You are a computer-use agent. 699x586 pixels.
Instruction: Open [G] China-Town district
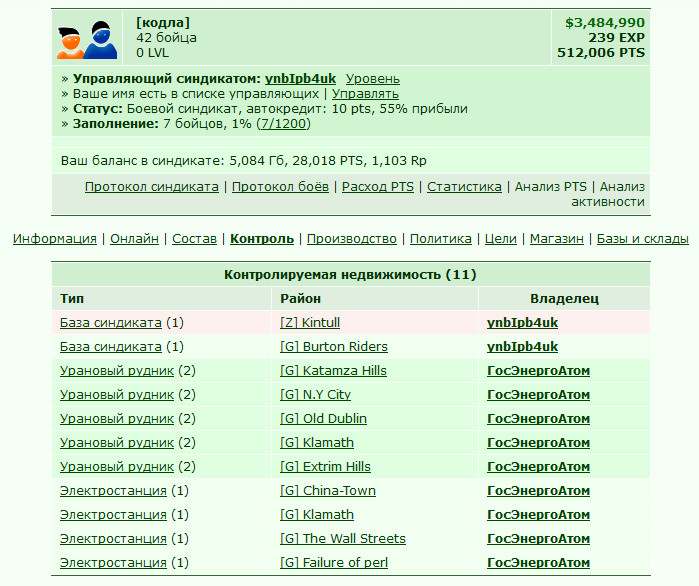click(328, 491)
